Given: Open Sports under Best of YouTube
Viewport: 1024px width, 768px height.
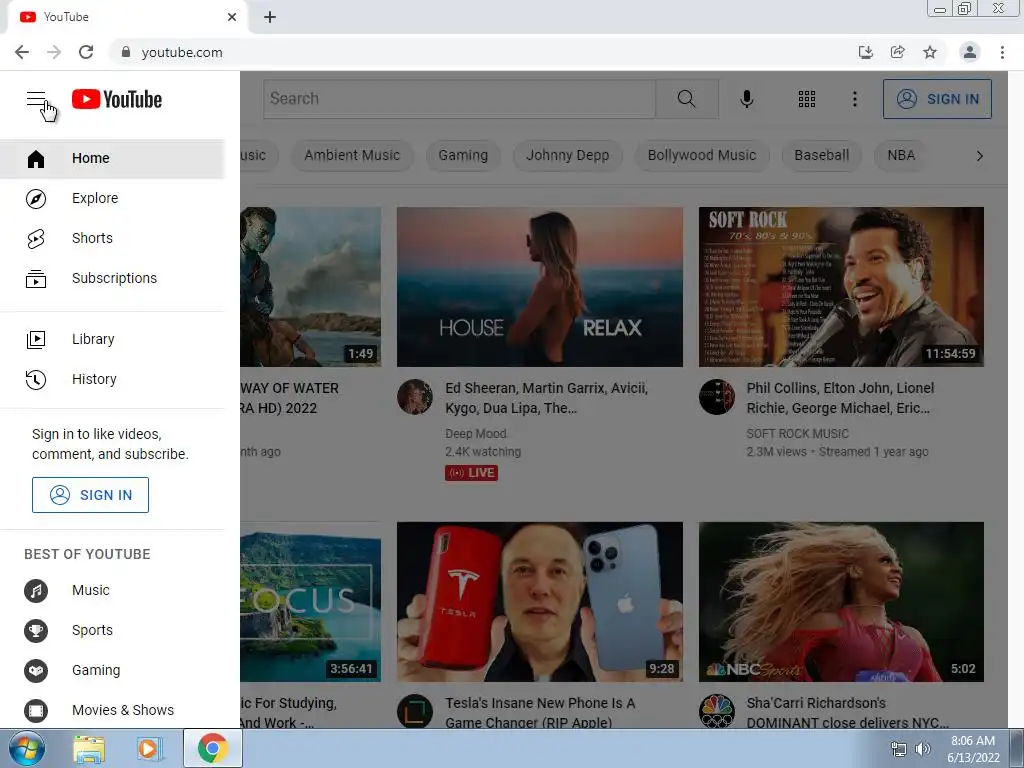Looking at the screenshot, I should 112,630.
